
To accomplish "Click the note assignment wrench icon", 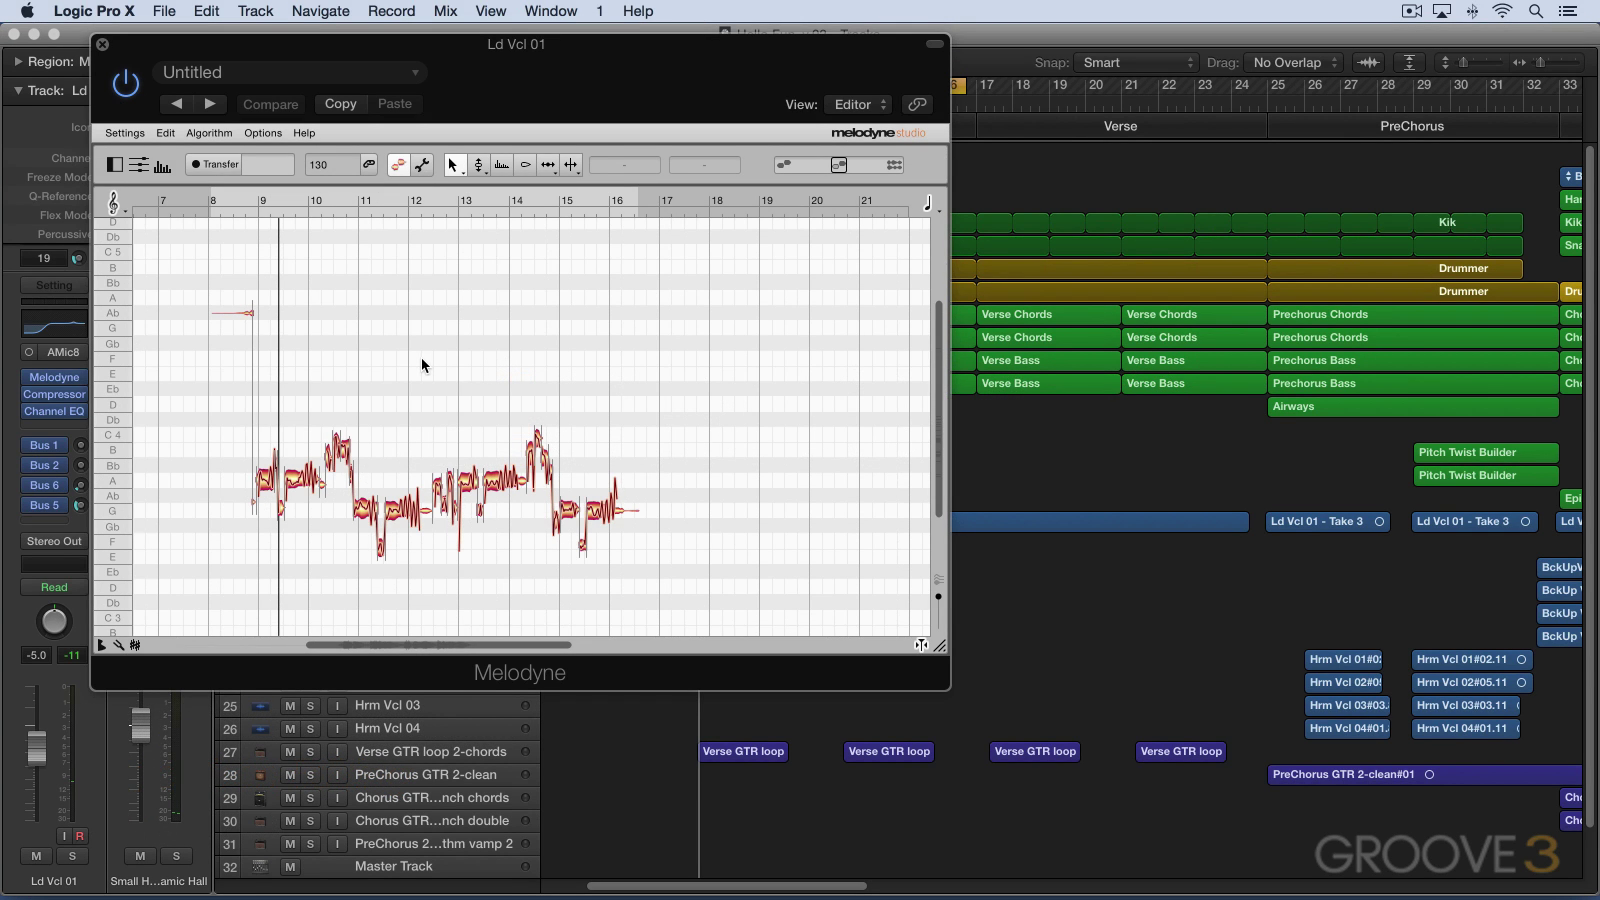I will (x=422, y=165).
